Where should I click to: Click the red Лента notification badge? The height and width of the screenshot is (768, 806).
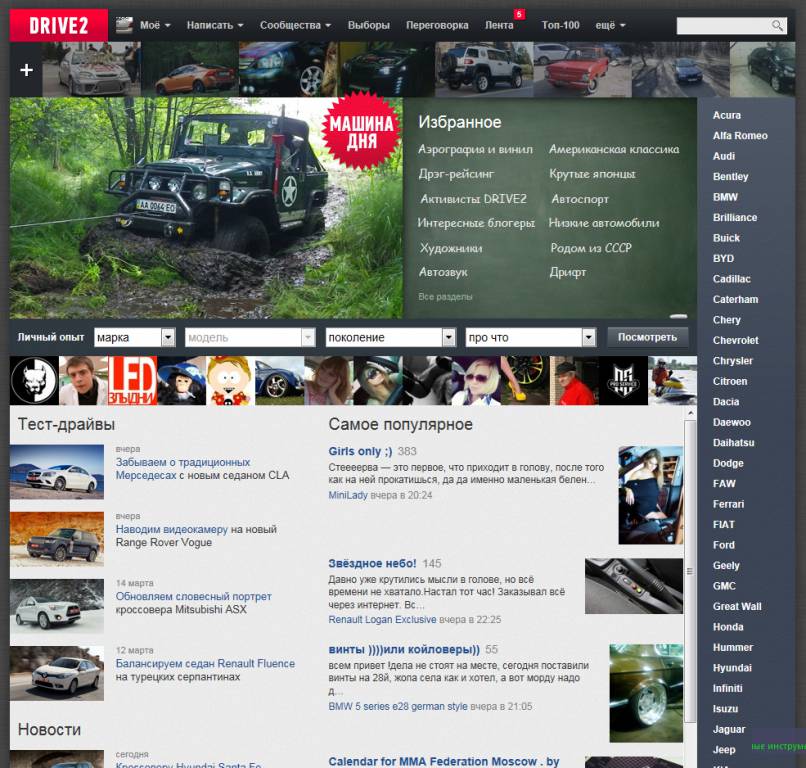point(519,14)
